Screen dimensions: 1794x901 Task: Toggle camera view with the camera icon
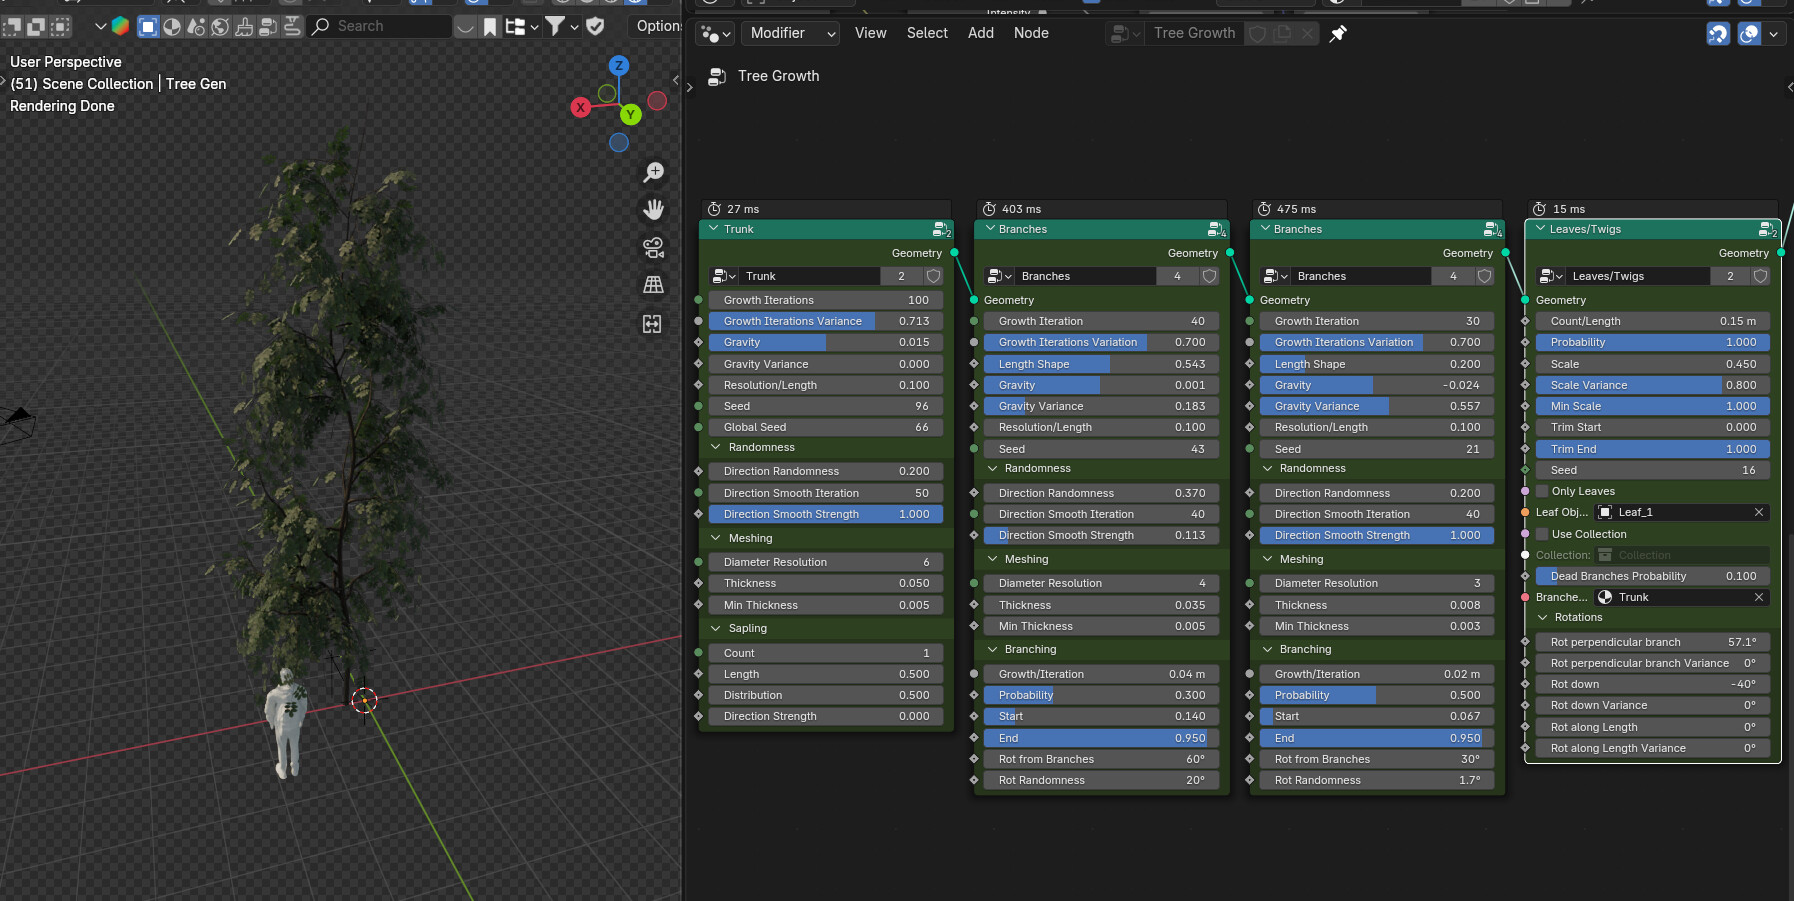point(654,247)
